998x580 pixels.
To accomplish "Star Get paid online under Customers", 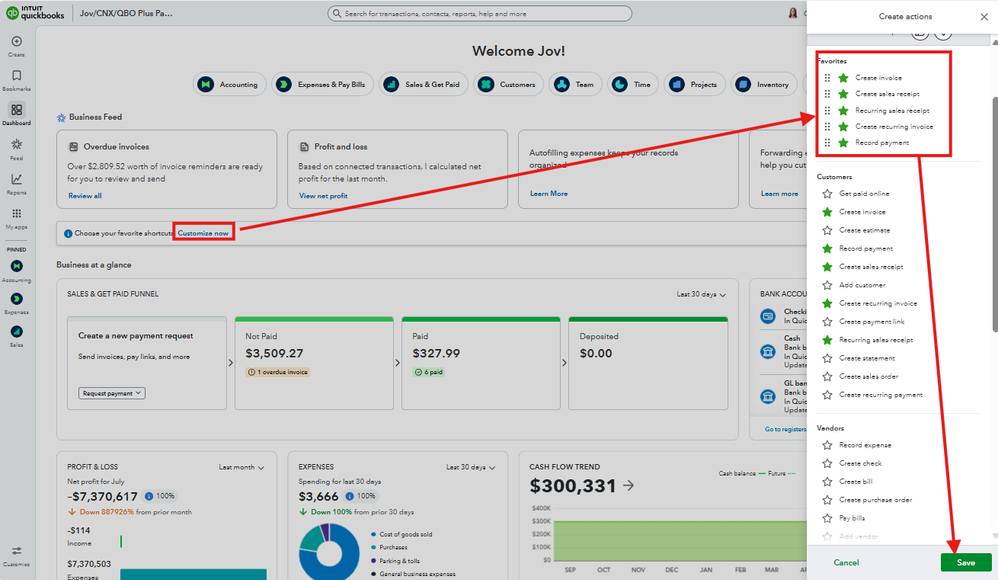I will (x=827, y=194).
